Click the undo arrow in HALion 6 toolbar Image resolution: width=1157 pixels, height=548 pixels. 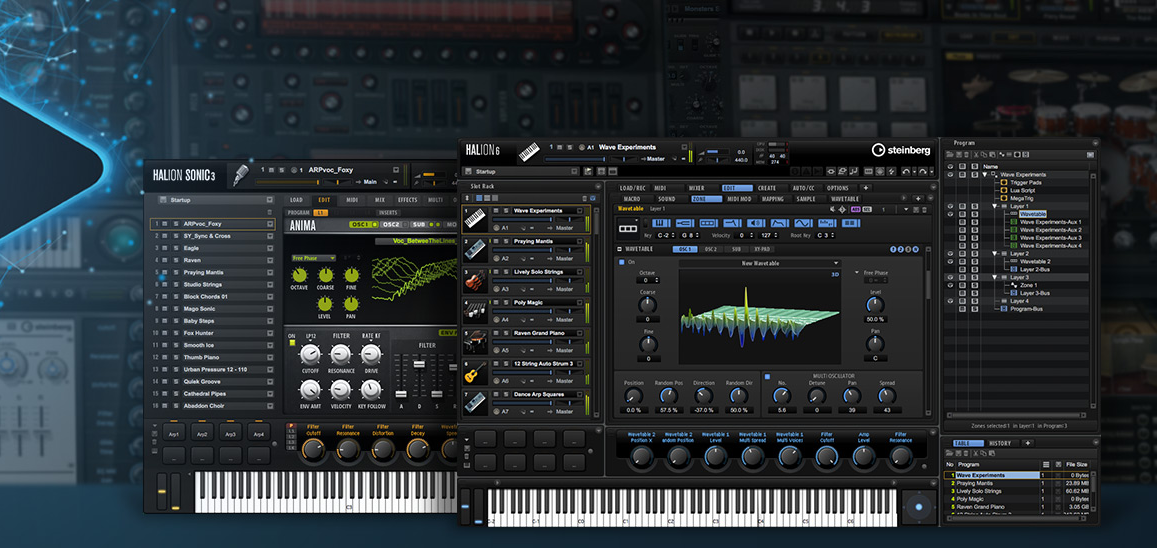(905, 171)
